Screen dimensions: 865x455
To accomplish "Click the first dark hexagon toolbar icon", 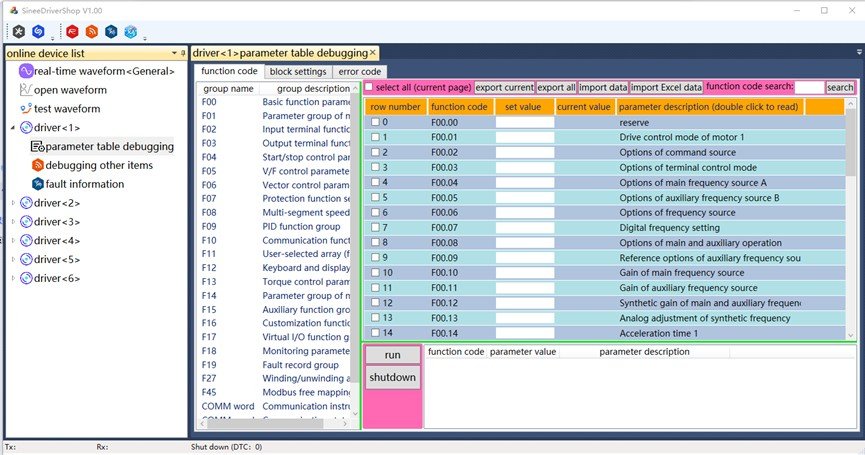I will (x=19, y=31).
